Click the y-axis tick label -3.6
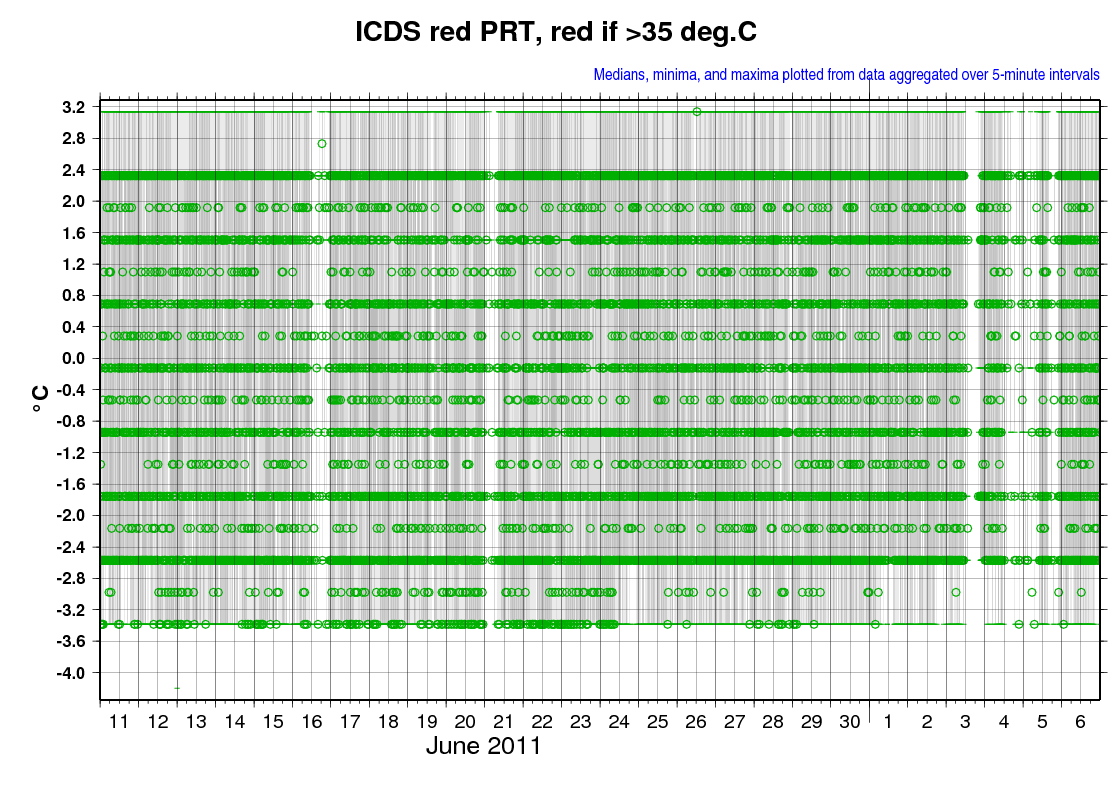 pyautogui.click(x=71, y=641)
